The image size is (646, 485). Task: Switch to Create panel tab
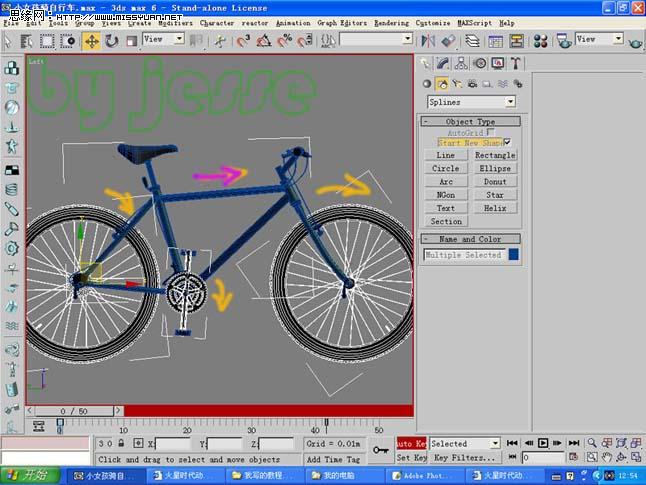(424, 63)
